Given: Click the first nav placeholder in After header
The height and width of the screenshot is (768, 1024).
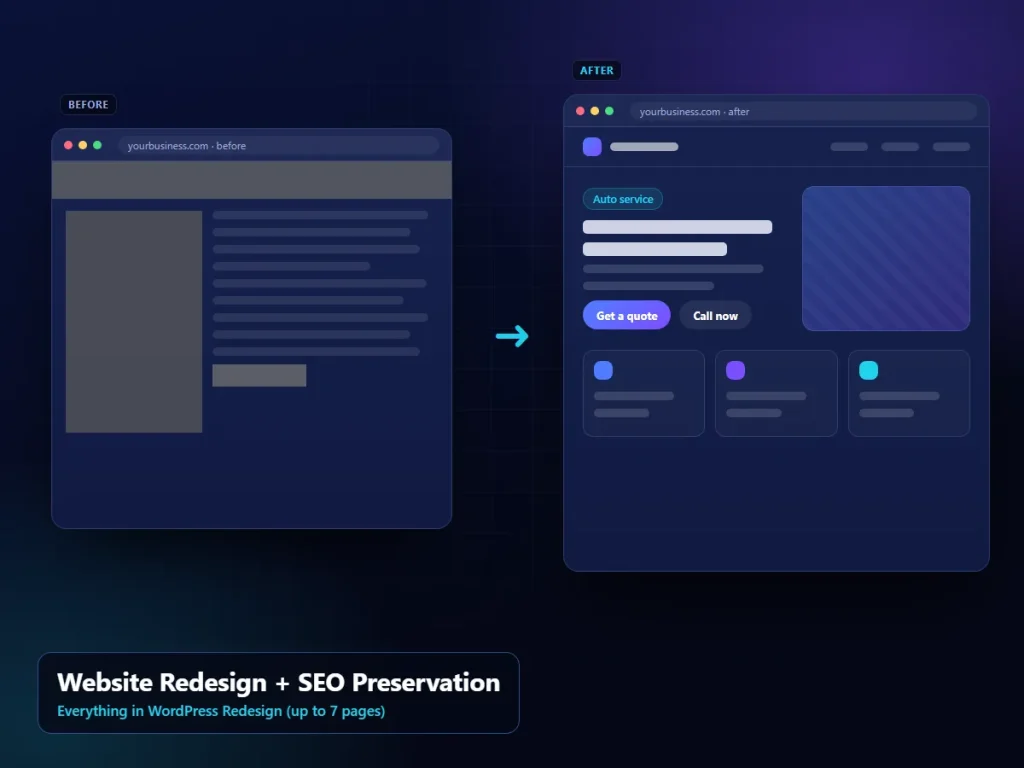Looking at the screenshot, I should (x=849, y=147).
